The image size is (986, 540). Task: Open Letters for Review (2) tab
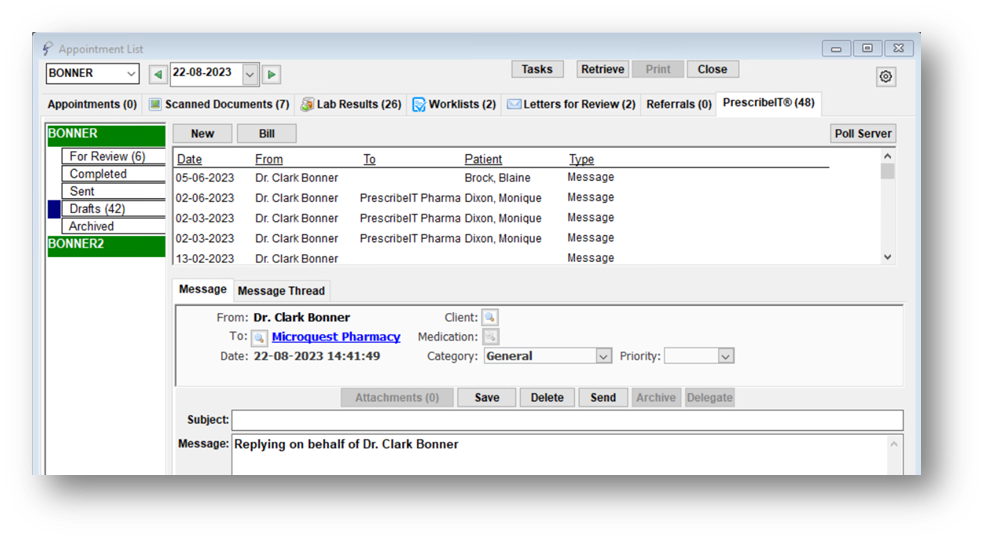click(571, 104)
